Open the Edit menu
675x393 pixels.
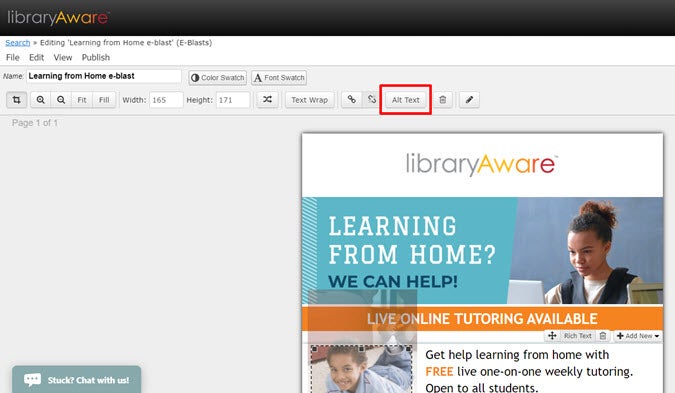tap(37, 57)
